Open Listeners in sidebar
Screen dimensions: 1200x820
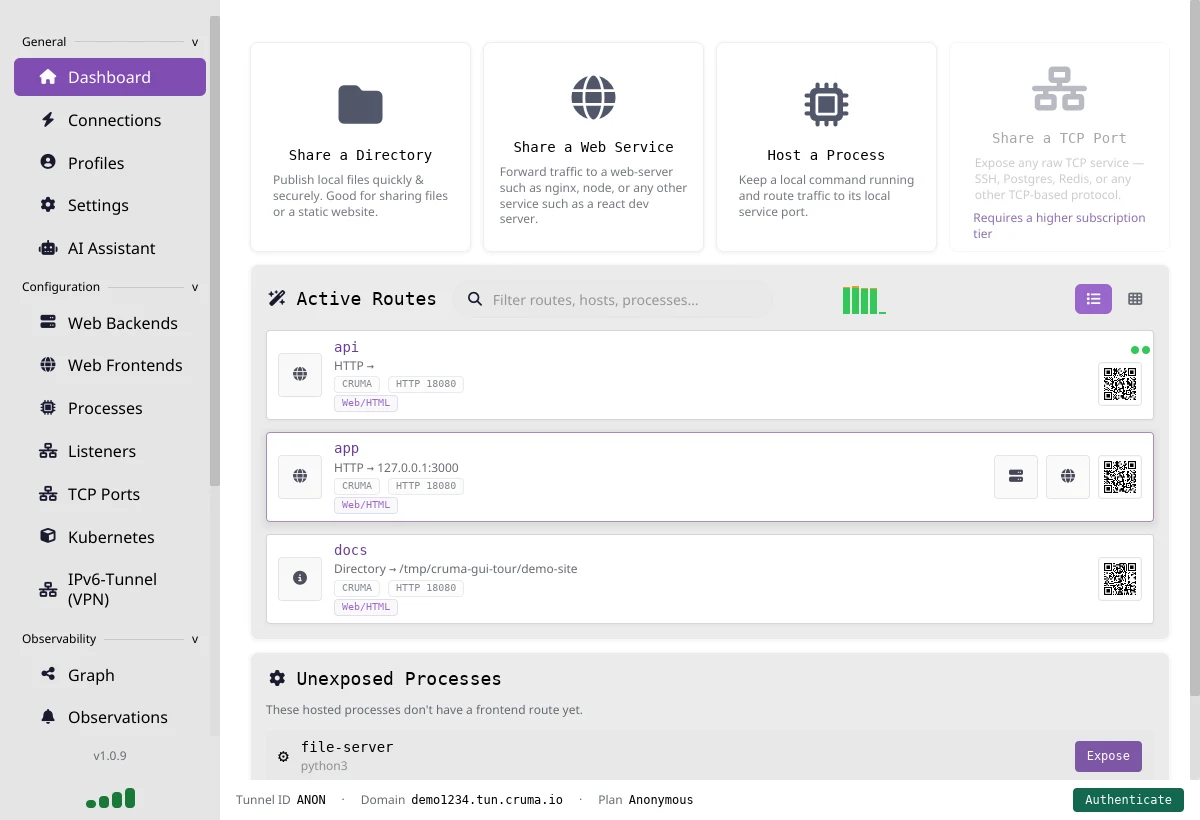click(x=110, y=451)
